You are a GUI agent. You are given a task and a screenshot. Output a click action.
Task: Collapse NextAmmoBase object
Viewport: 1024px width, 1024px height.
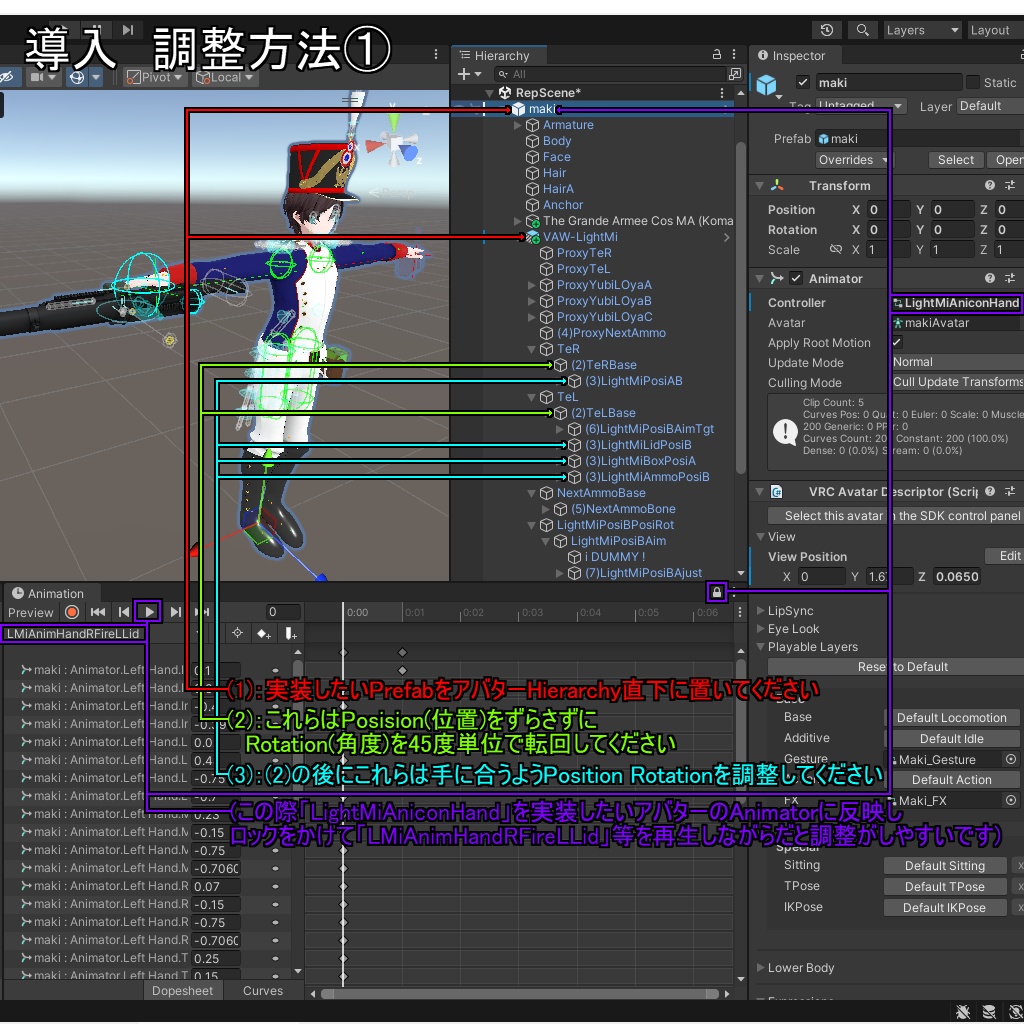click(532, 494)
